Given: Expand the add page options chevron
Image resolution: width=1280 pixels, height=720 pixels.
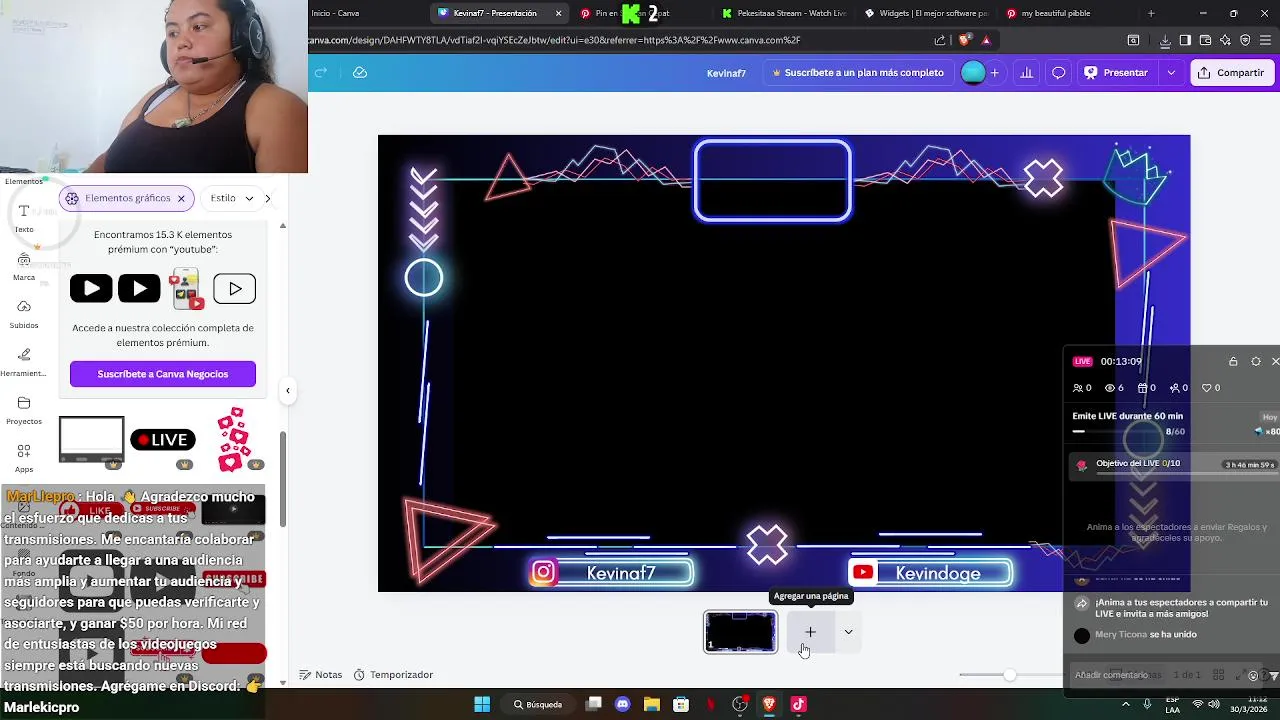Looking at the screenshot, I should coord(848,632).
